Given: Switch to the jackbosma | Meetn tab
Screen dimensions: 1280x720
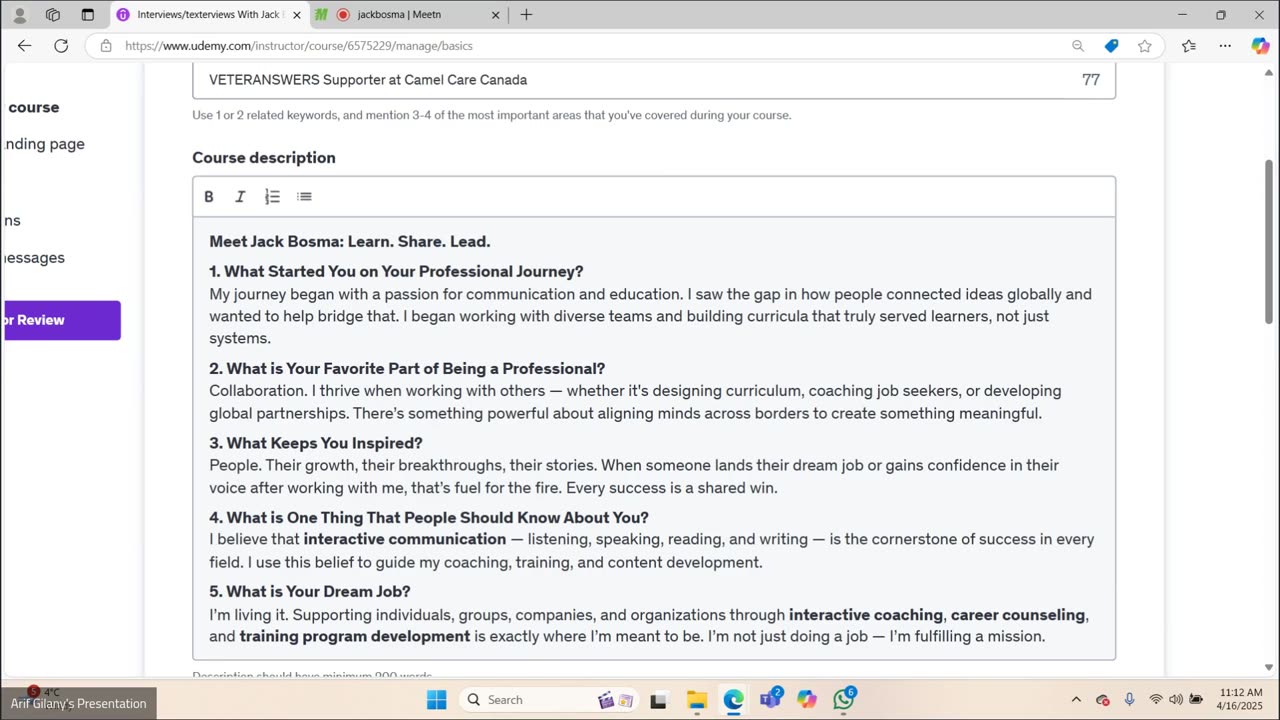Looking at the screenshot, I should tap(408, 15).
